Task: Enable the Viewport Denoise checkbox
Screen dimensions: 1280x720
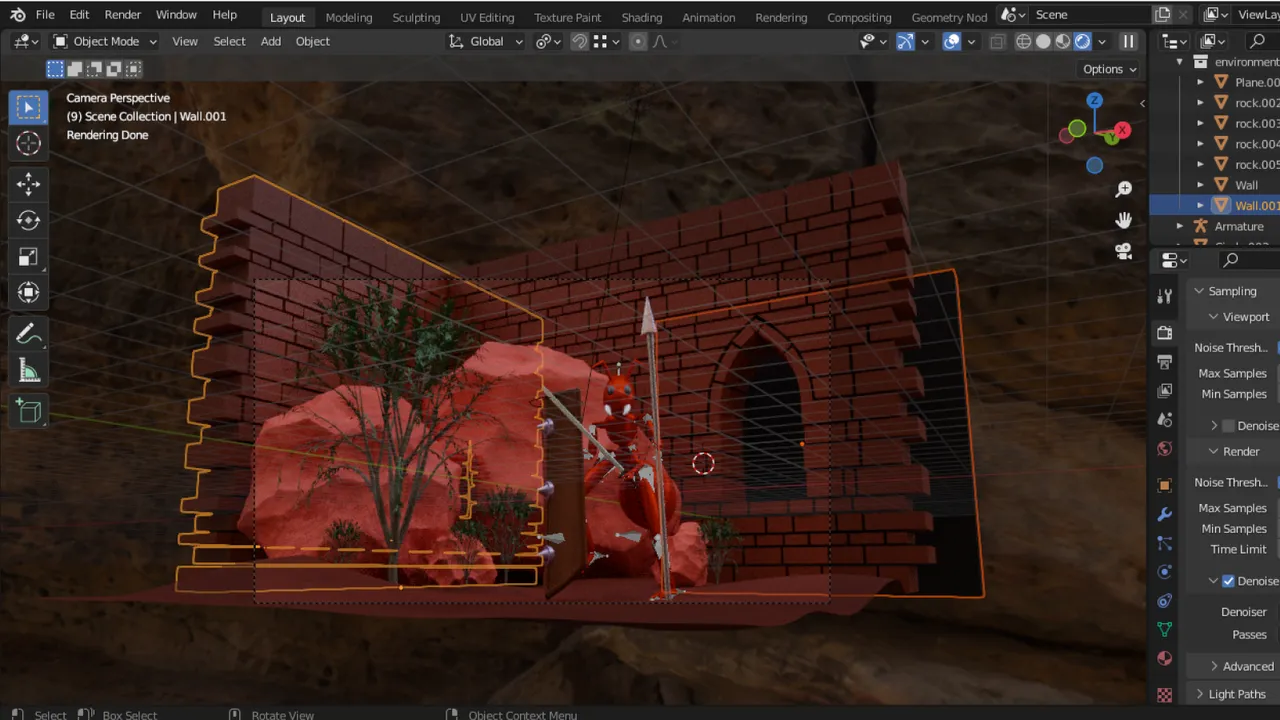Action: click(1228, 426)
